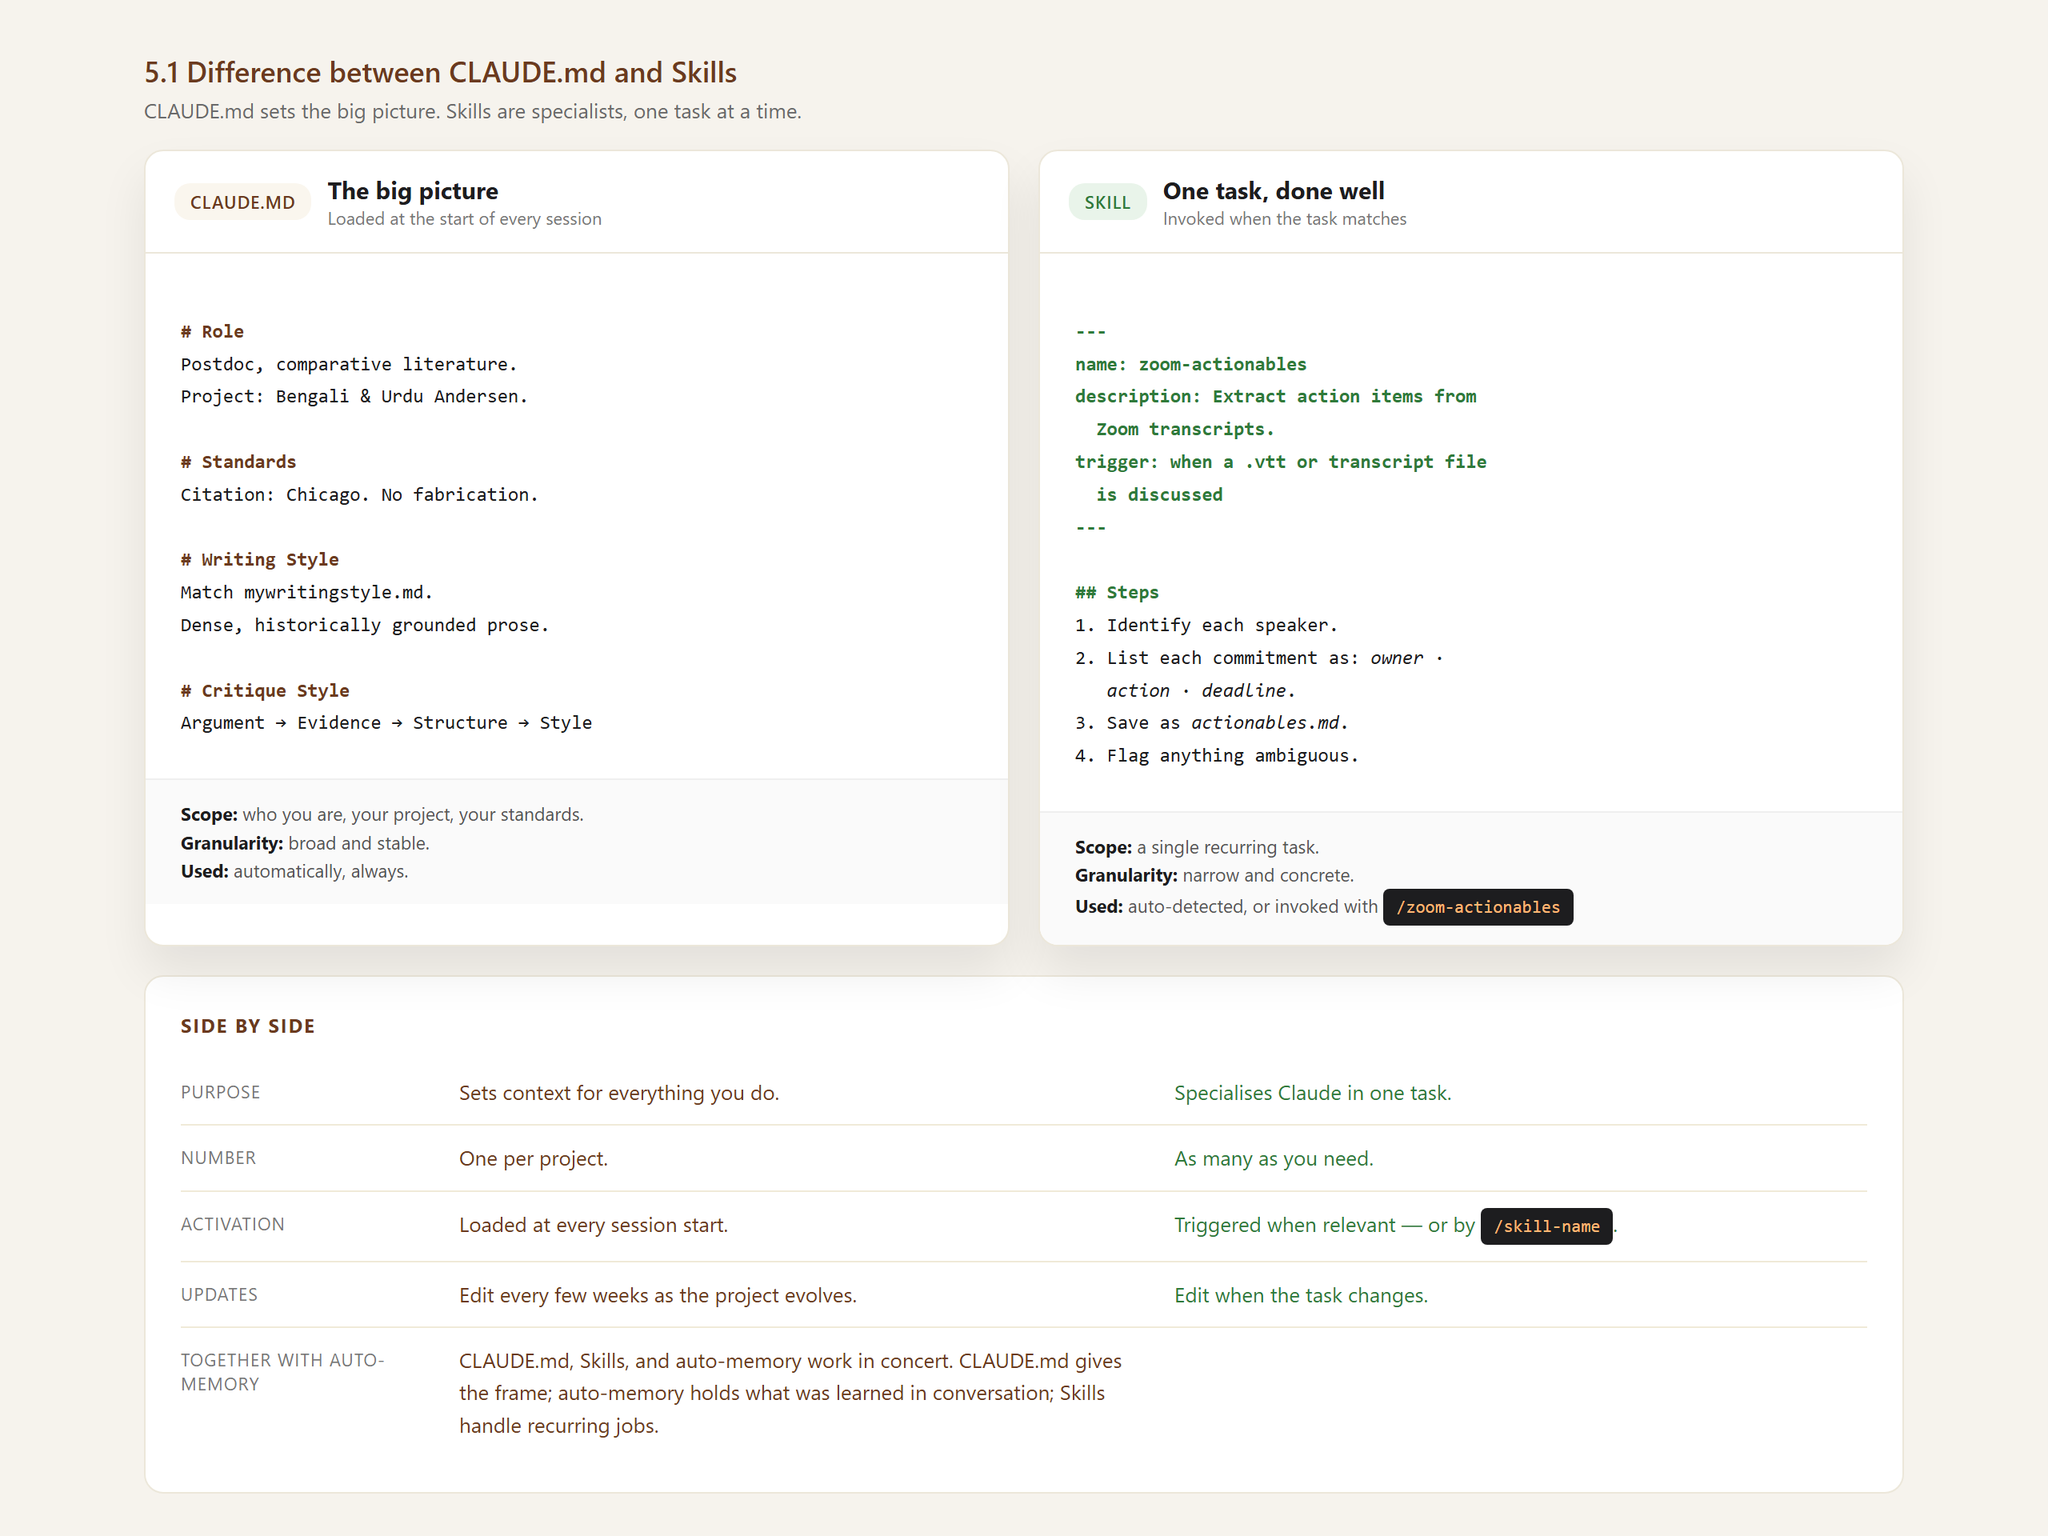Click the 'One per project.' cell
The height and width of the screenshot is (1536, 2048).
coord(533,1159)
